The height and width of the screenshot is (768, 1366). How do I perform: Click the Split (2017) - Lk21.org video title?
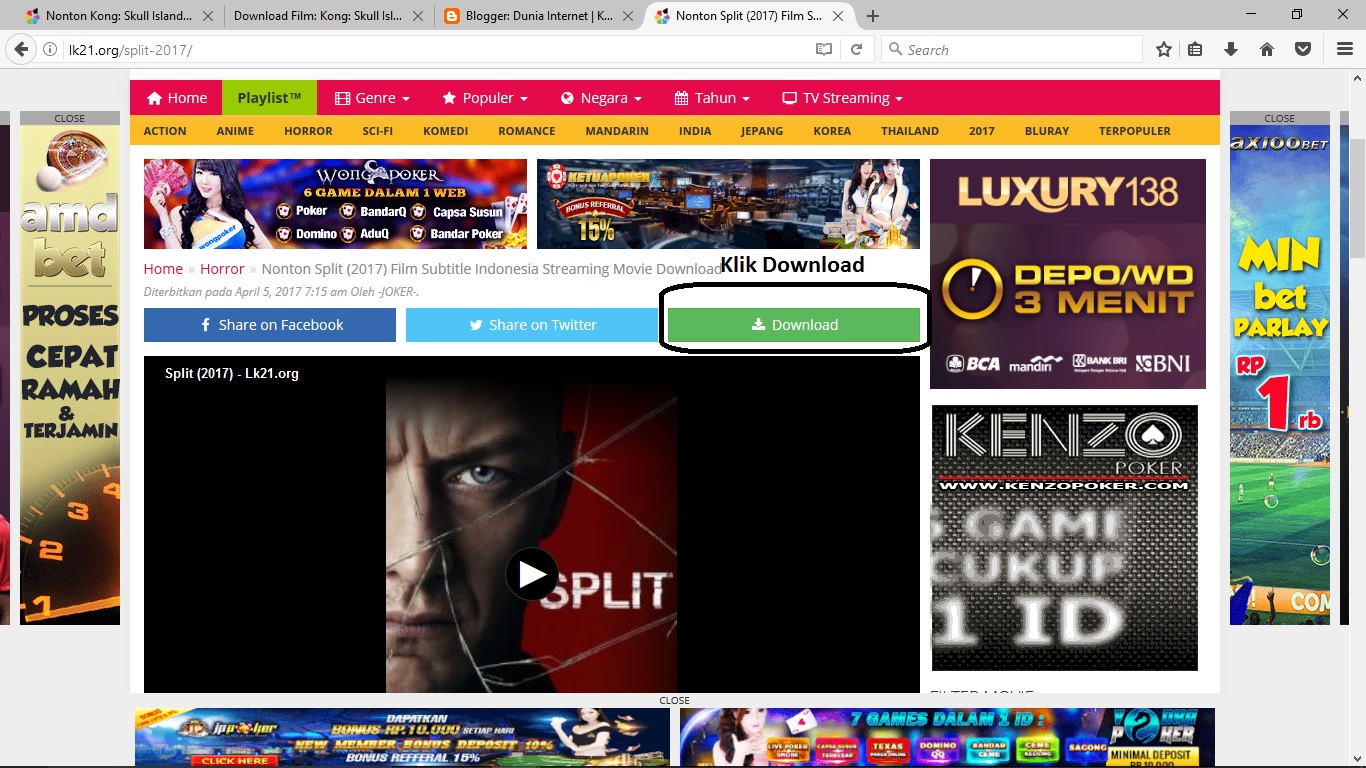click(232, 373)
